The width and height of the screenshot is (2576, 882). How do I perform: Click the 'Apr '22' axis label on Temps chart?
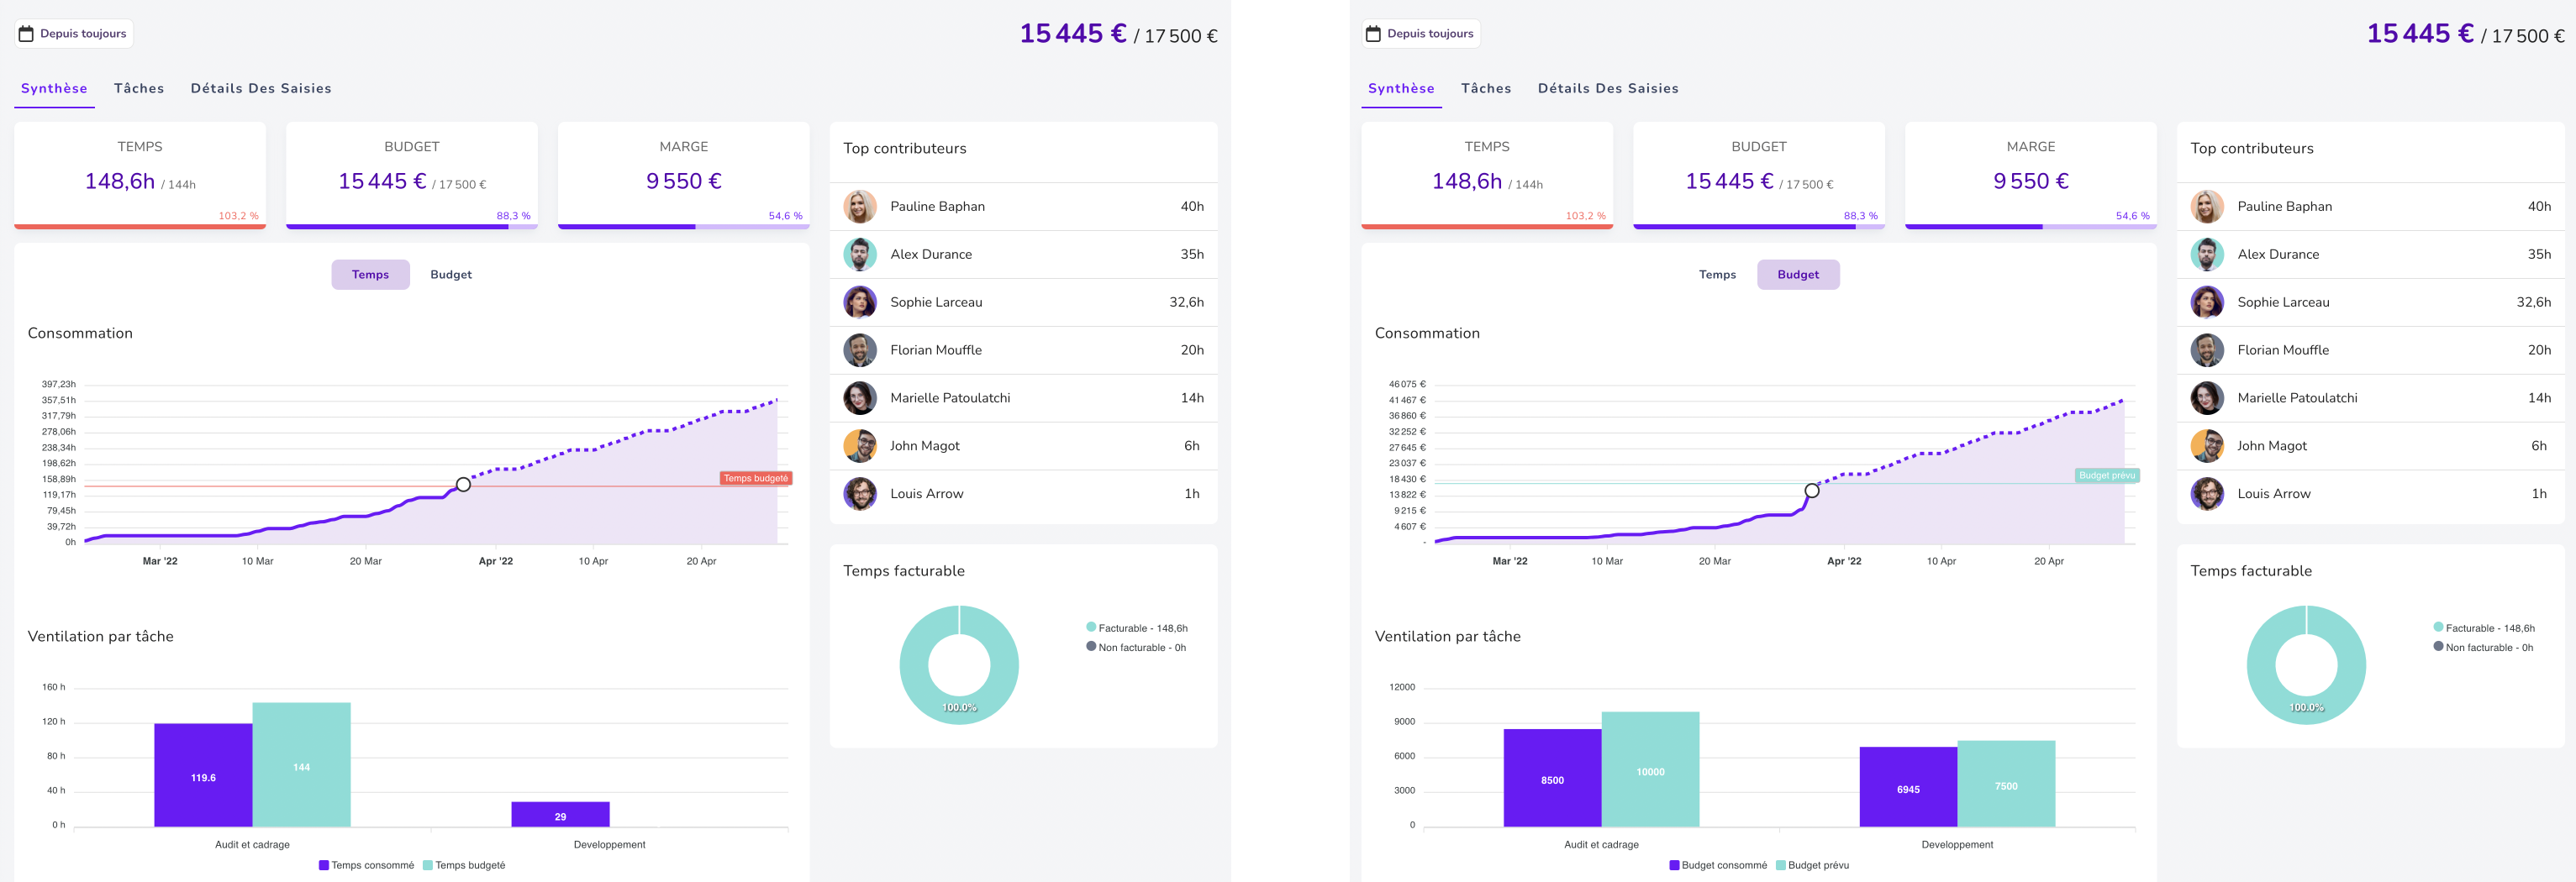(496, 562)
